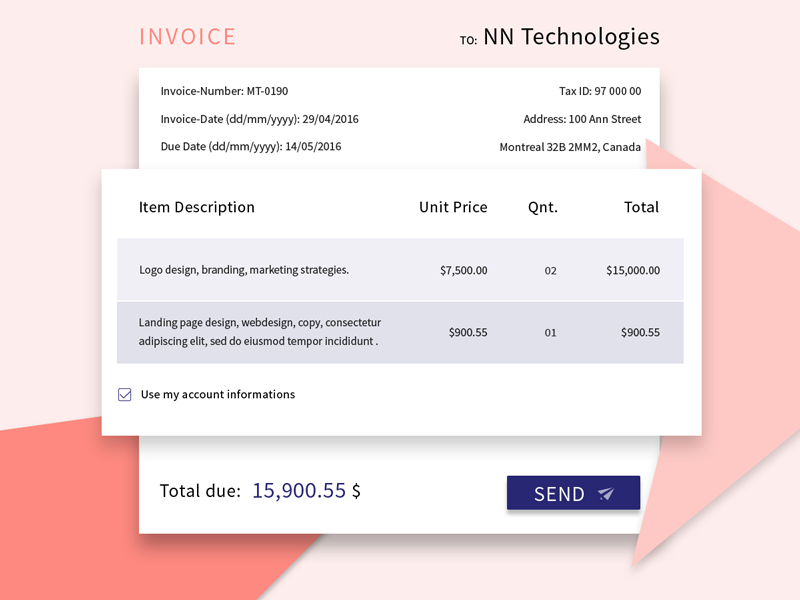This screenshot has width=800, height=600.
Task: Click the $900.55 unit price cell
Action: coord(468,332)
